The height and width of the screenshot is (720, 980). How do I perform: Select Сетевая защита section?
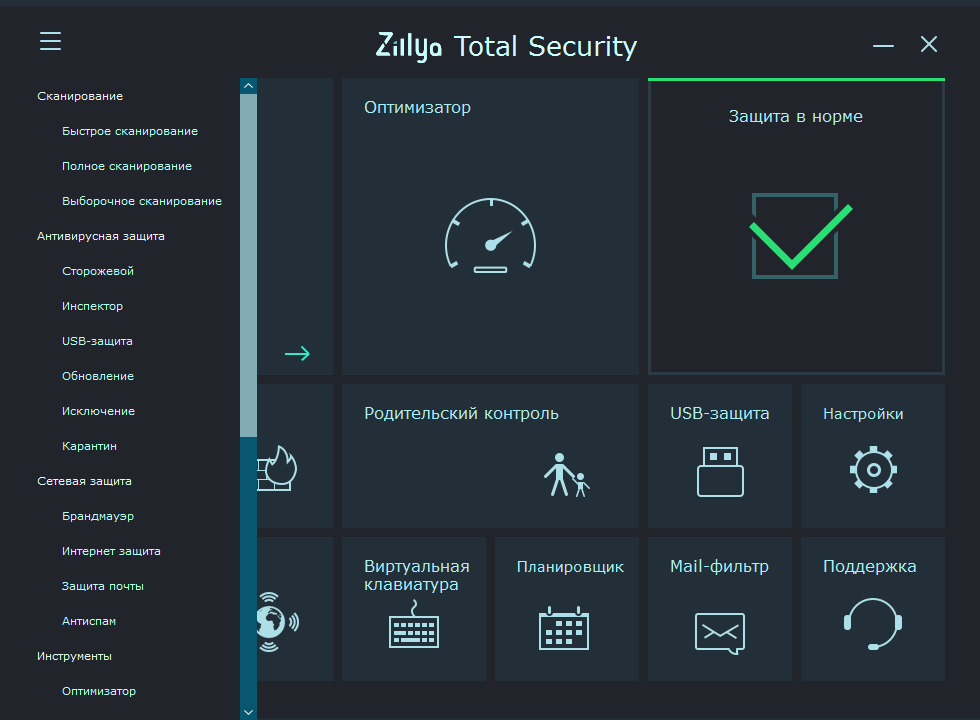point(84,481)
